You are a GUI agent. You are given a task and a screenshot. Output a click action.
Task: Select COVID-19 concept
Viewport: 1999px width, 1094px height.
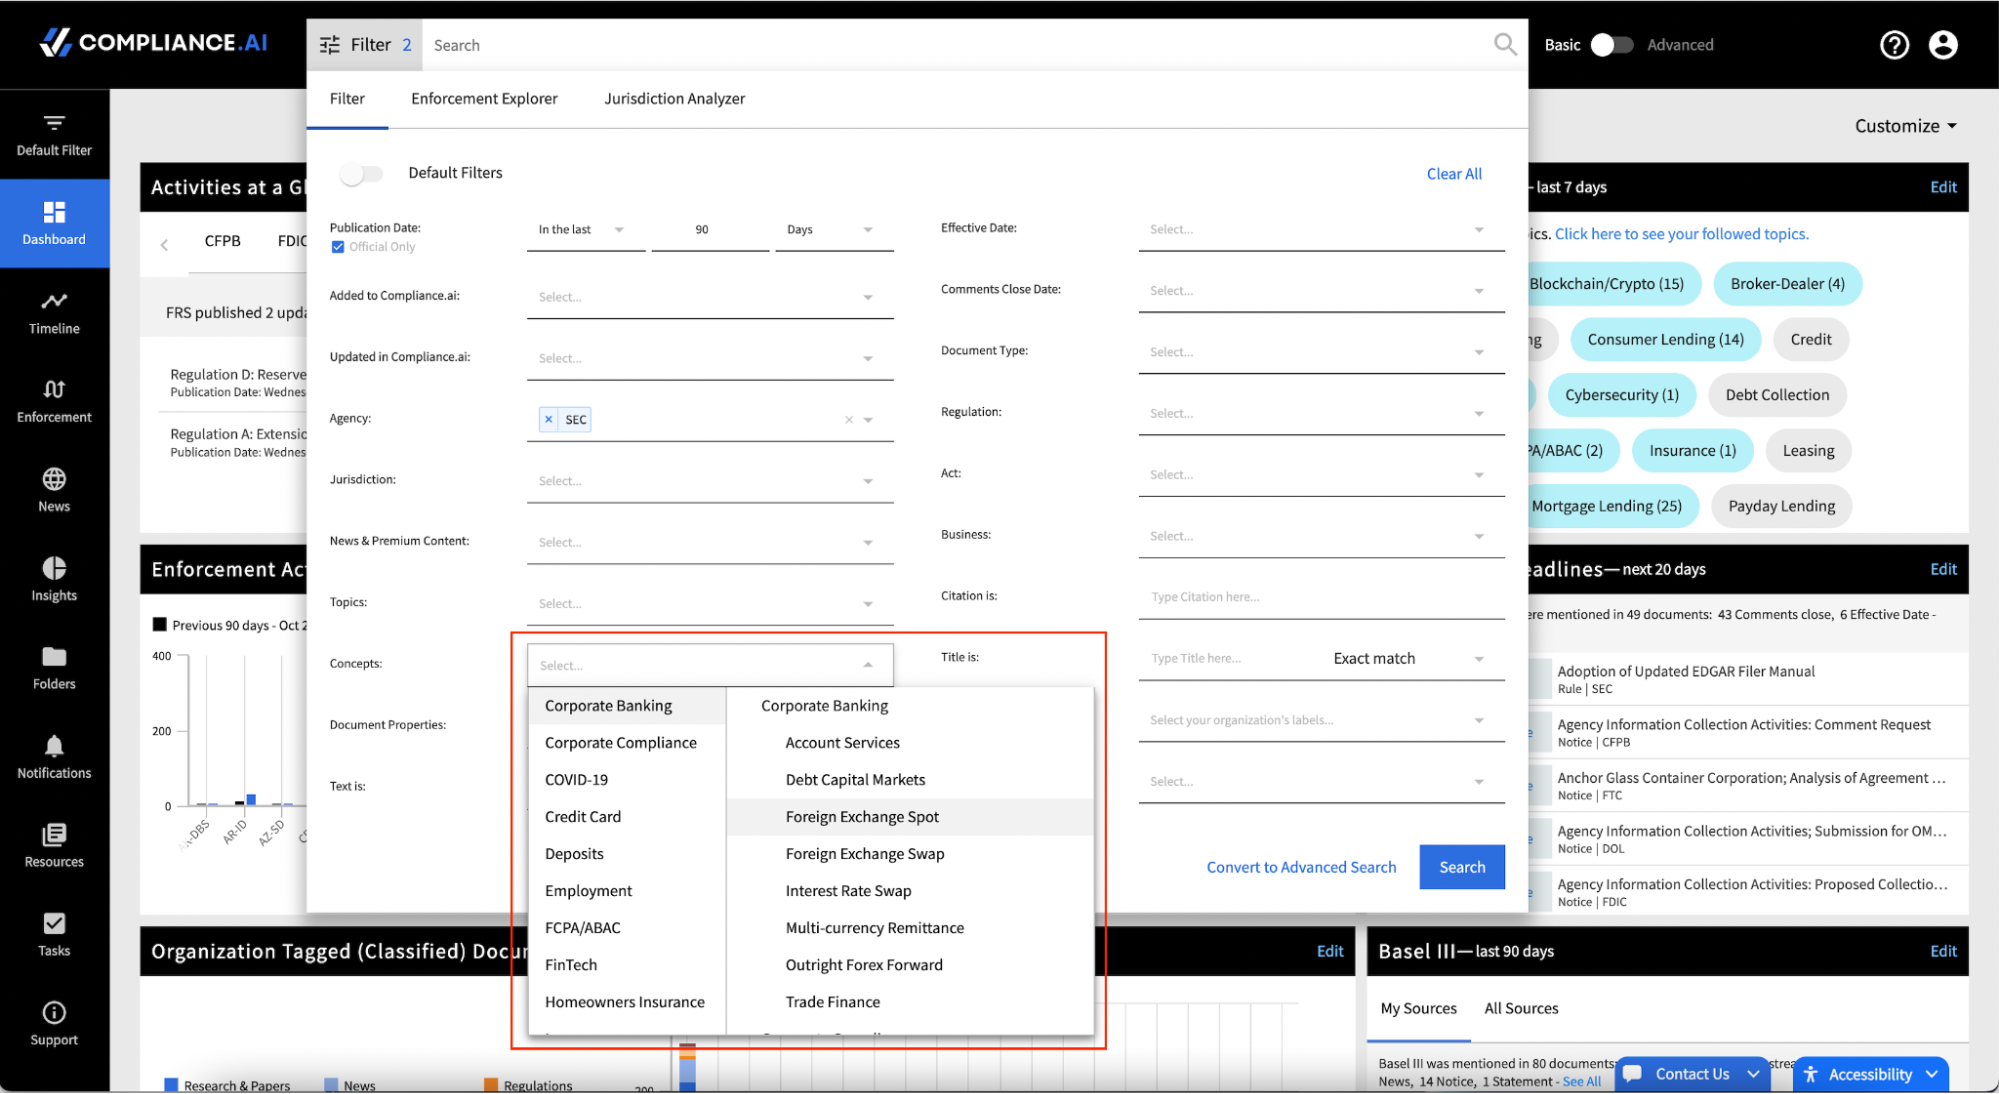point(627,780)
